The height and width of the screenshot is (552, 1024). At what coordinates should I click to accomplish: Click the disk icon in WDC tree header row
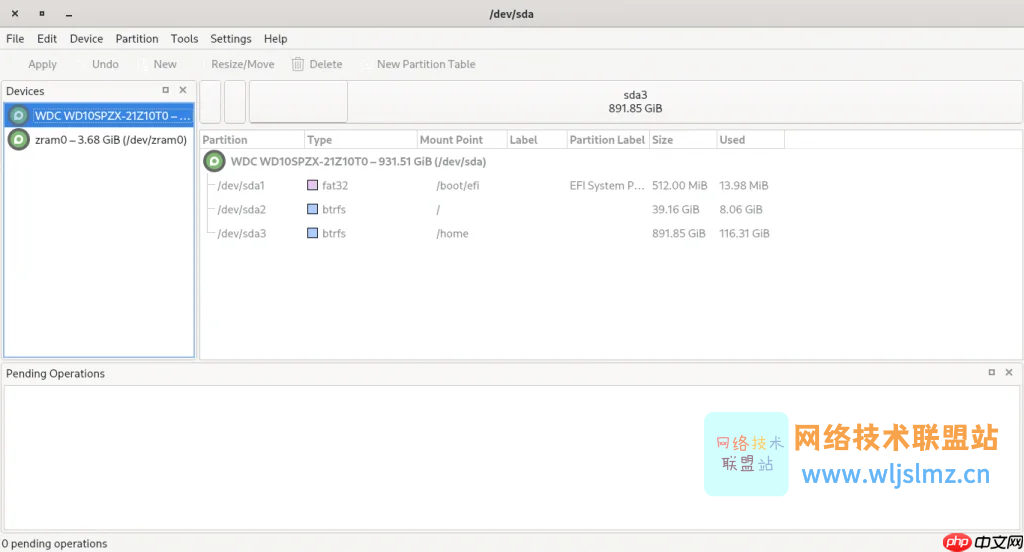pyautogui.click(x=214, y=161)
